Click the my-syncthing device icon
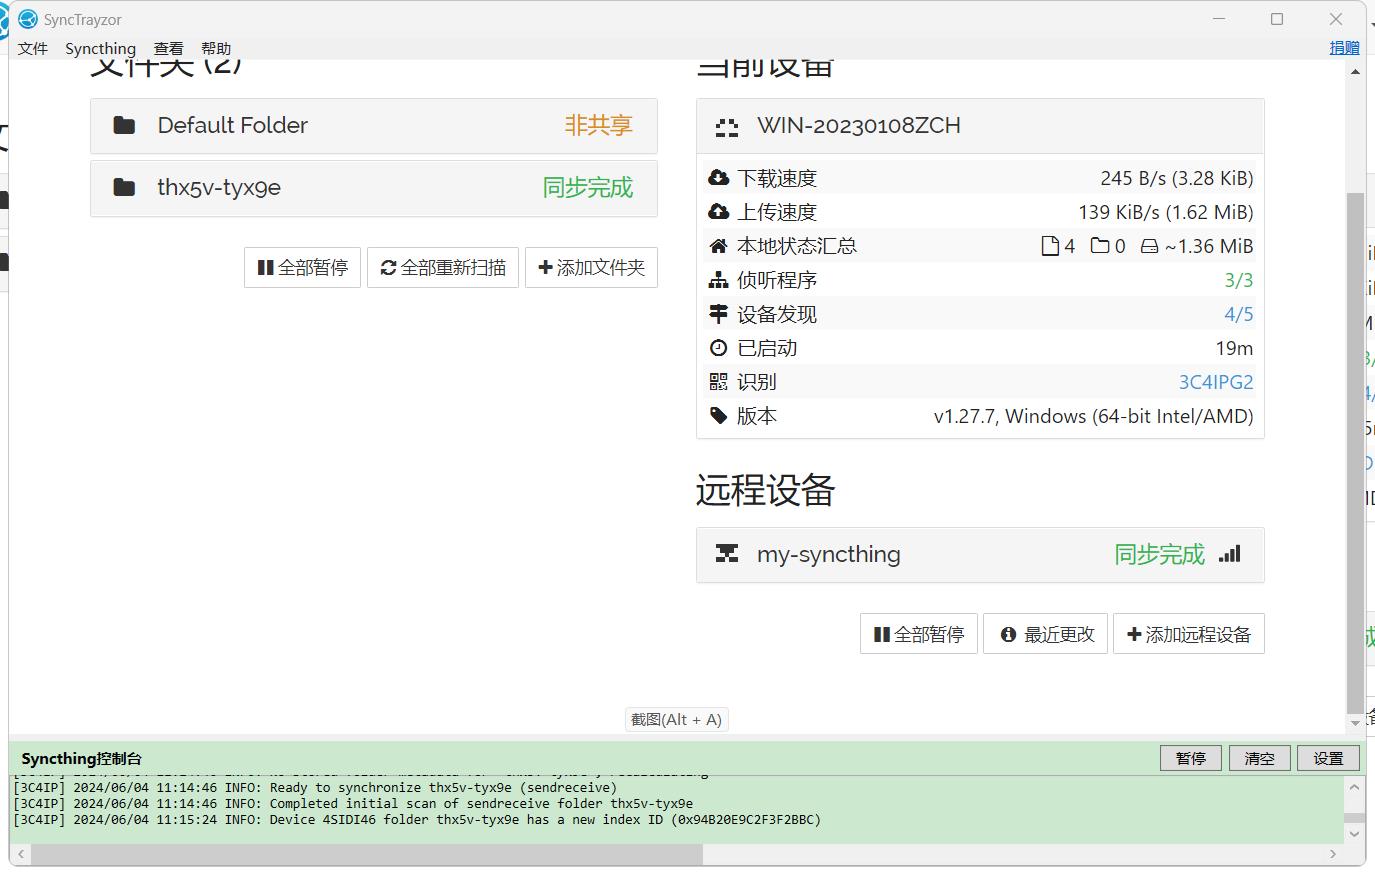This screenshot has height=875, width=1375. [x=727, y=554]
